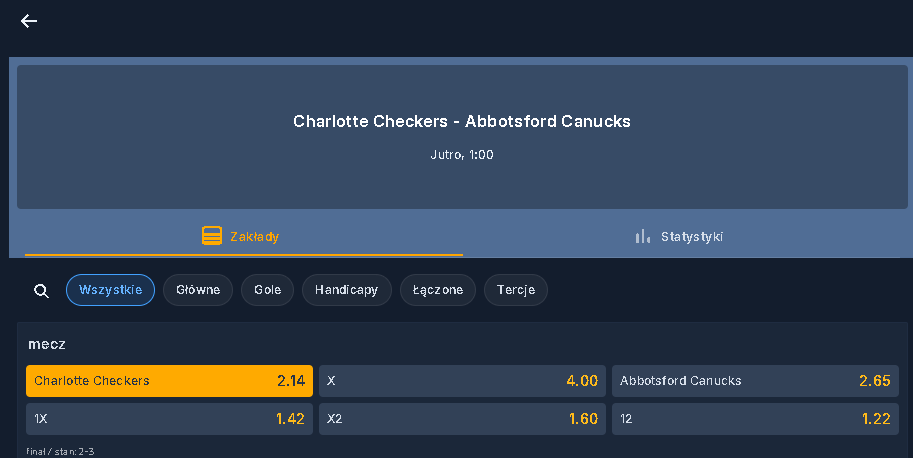Choose double chance 12 at 1.22
The image size is (913, 458).
point(755,419)
